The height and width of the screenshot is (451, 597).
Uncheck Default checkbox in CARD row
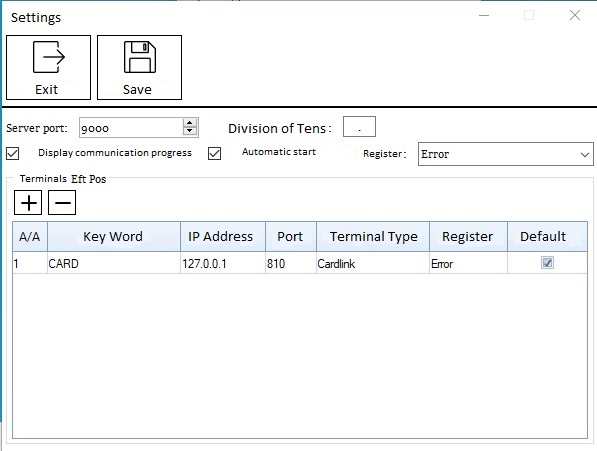tap(547, 263)
